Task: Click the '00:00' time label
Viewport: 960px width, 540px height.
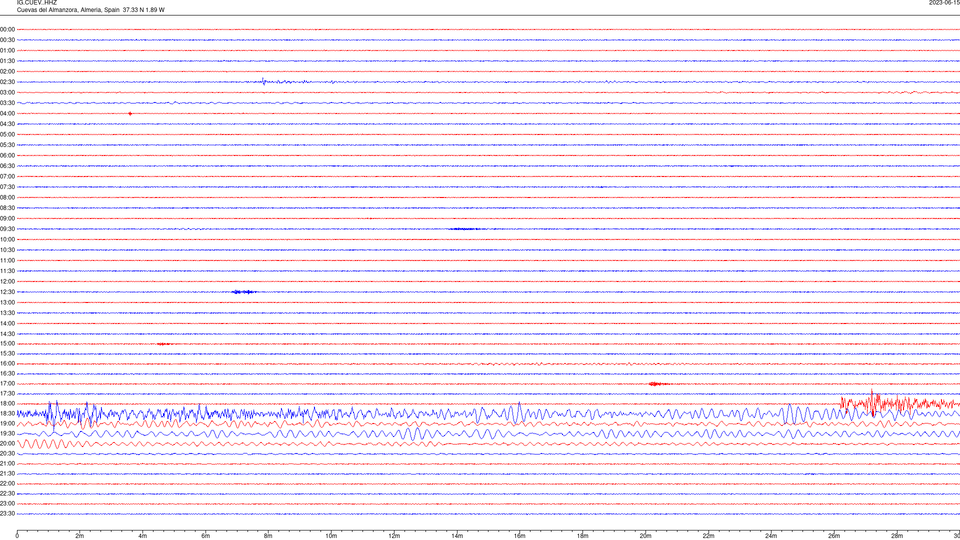Action: [x=7, y=29]
